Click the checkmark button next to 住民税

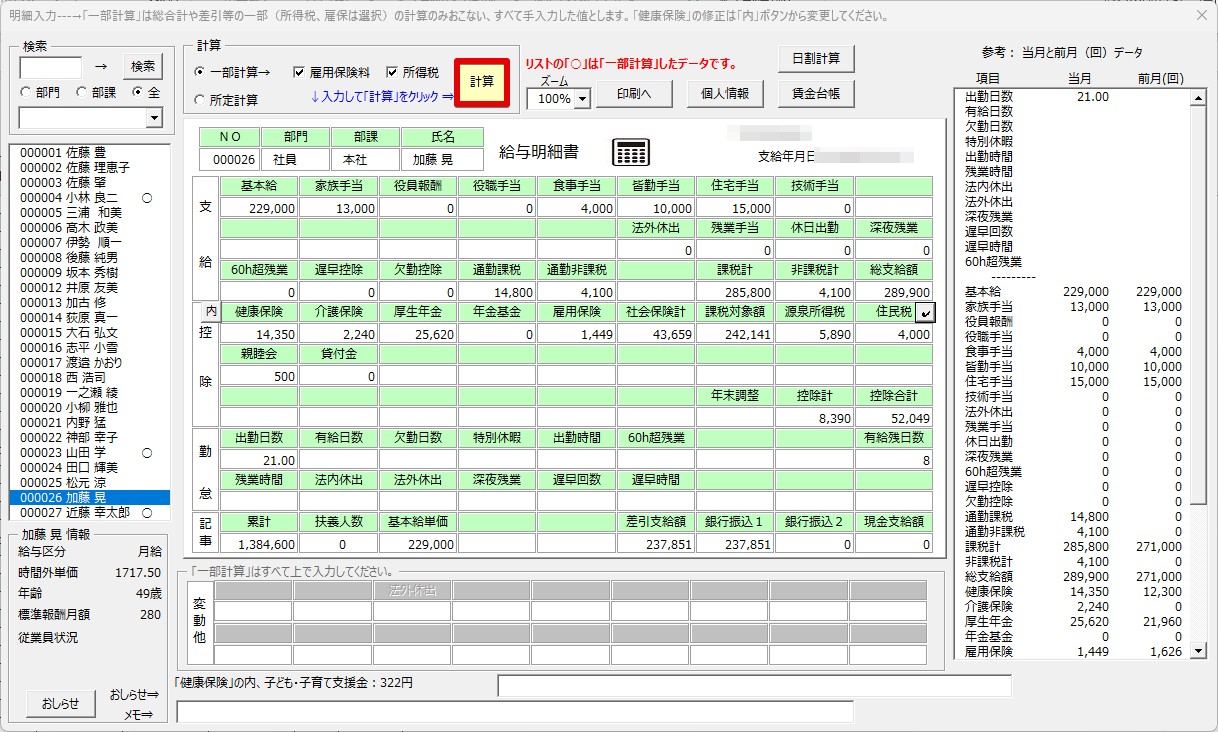coord(924,312)
